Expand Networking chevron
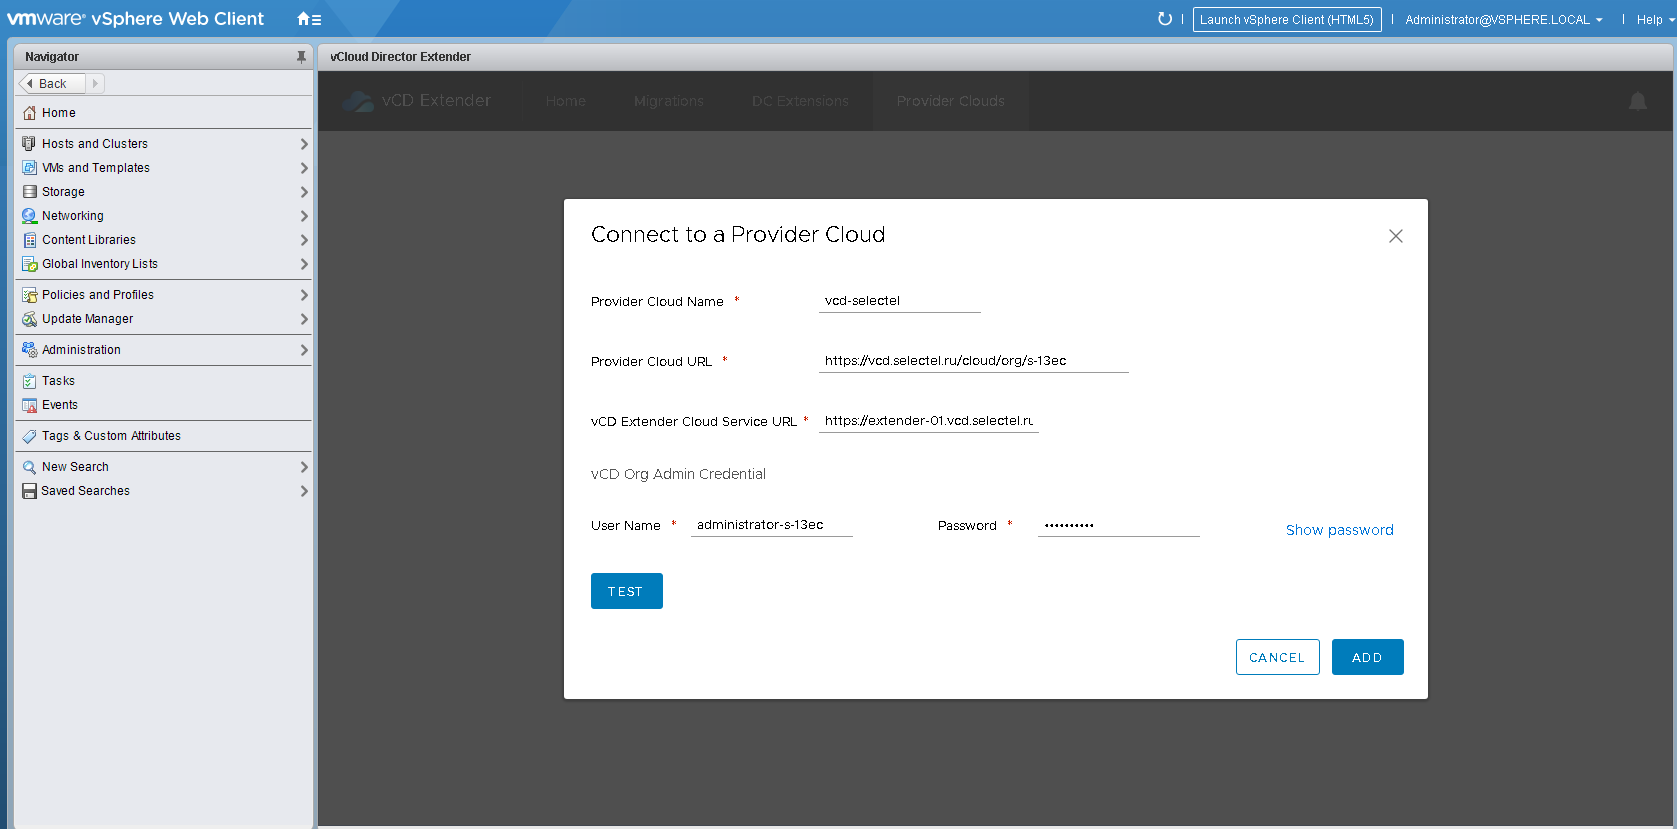 (304, 216)
